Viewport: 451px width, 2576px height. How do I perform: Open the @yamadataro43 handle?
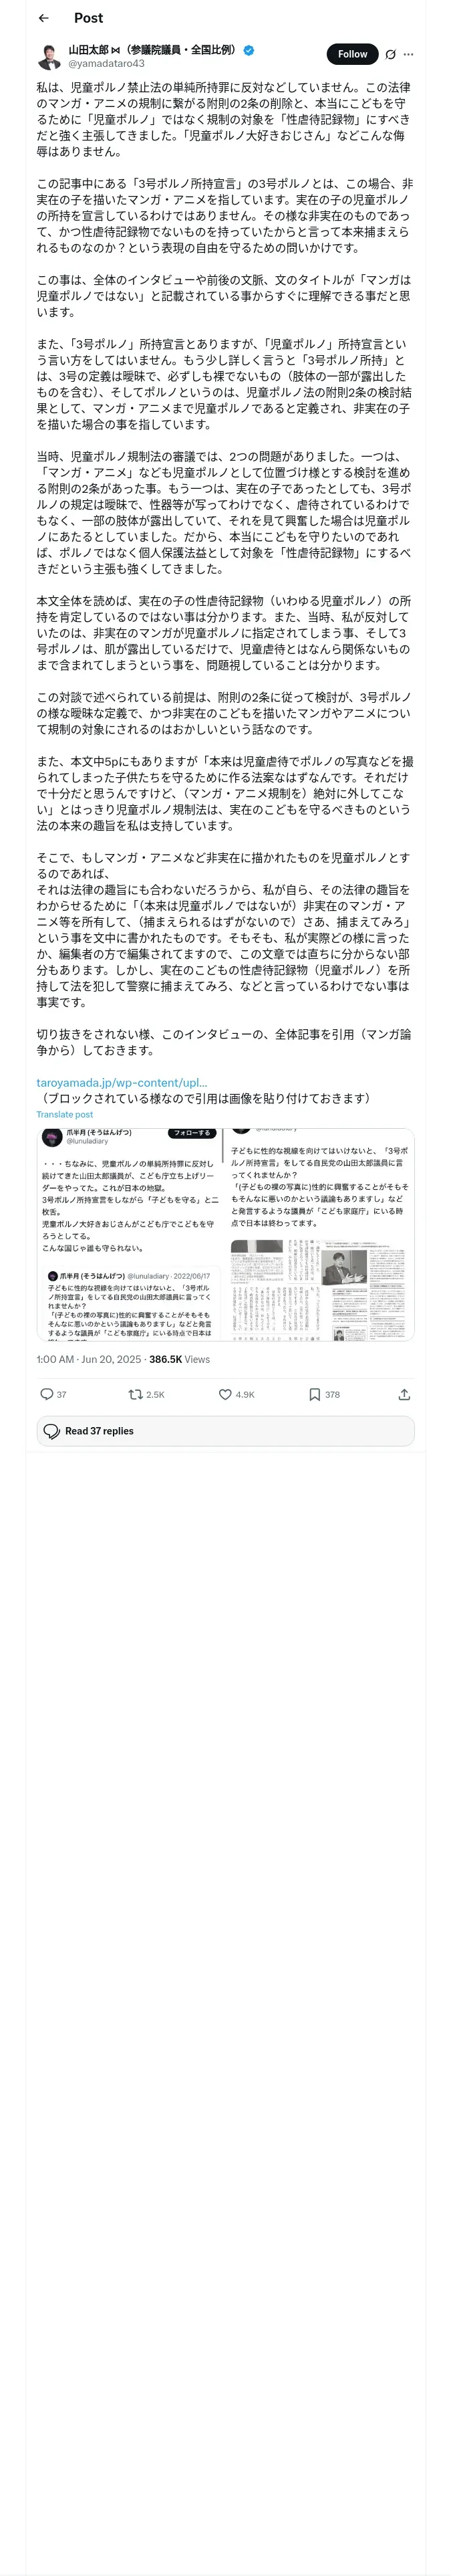(x=106, y=63)
